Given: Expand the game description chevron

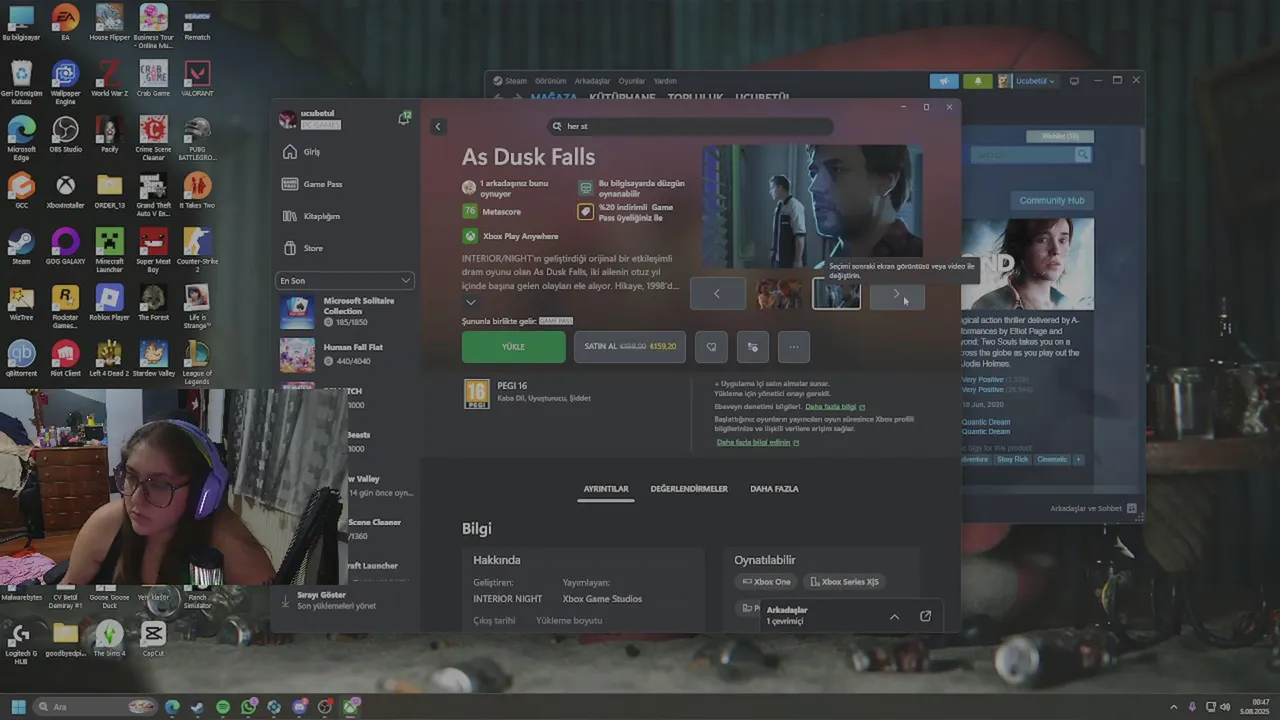Looking at the screenshot, I should pos(470,302).
